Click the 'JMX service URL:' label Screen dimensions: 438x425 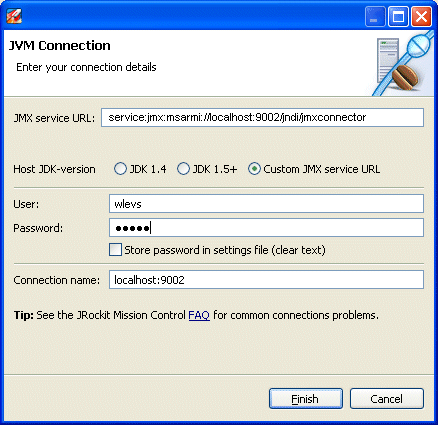(54, 118)
